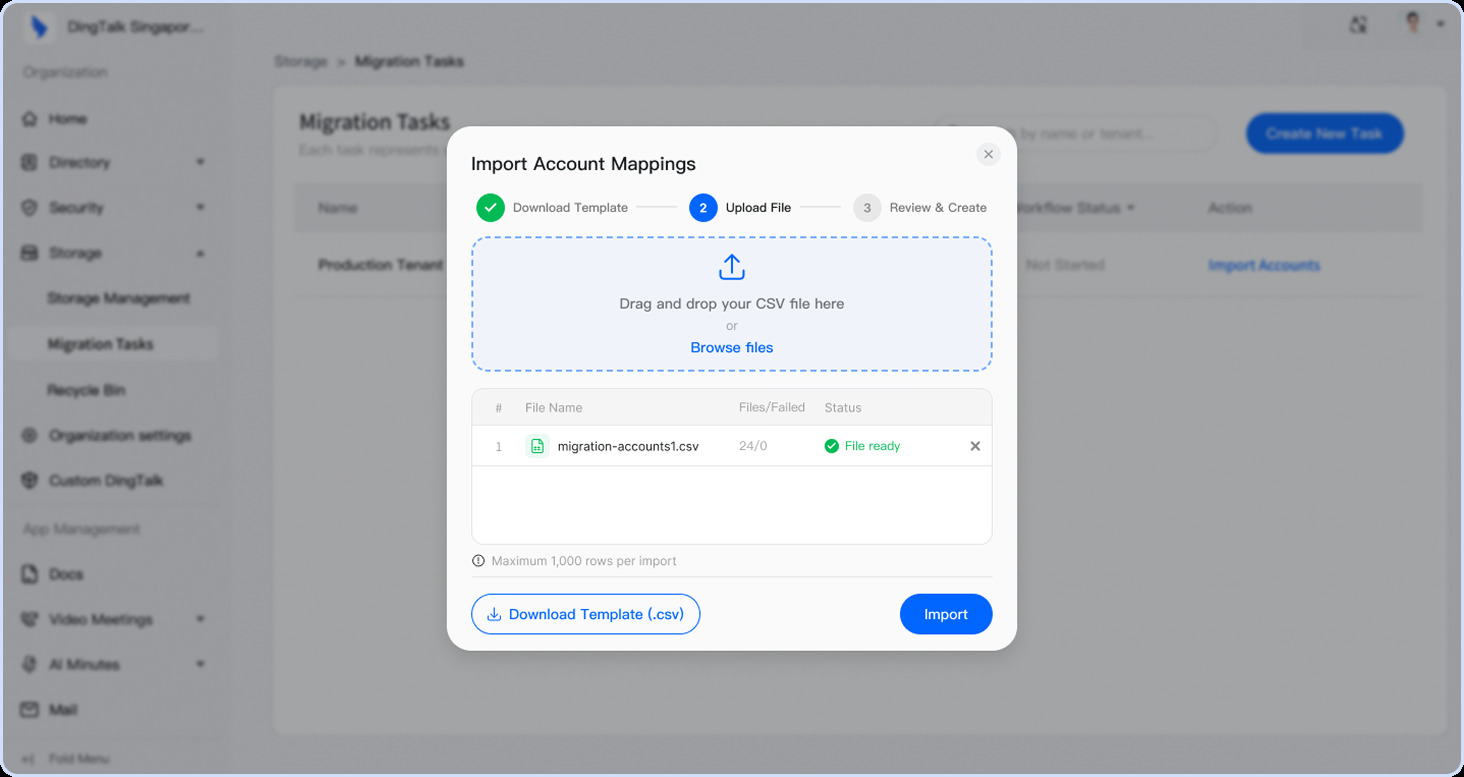Click the Storage icon in sidebar
The width and height of the screenshot is (1464, 777).
tap(30, 253)
